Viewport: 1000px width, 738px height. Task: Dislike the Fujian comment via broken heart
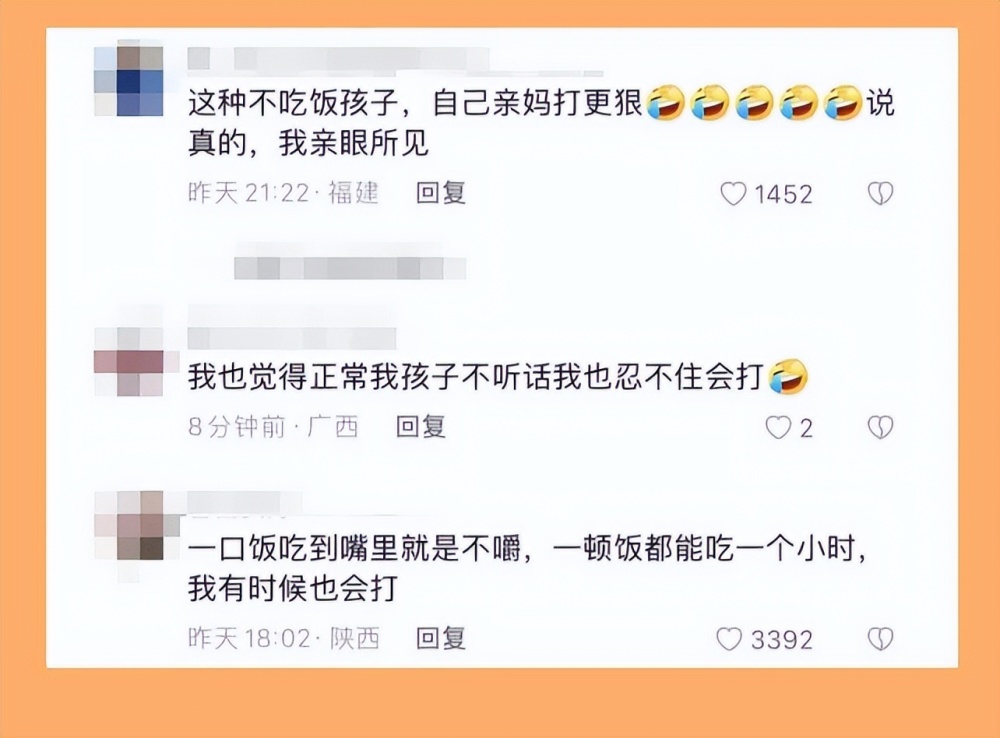pos(880,193)
